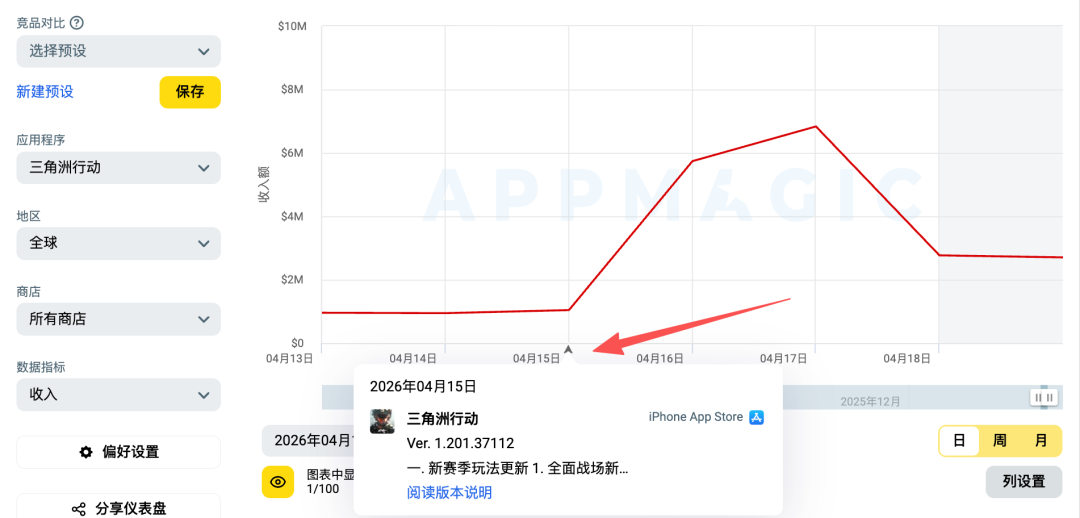Image resolution: width=1080 pixels, height=518 pixels.
Task: Toggle the yellow eye visibility icon
Action: pyautogui.click(x=278, y=481)
